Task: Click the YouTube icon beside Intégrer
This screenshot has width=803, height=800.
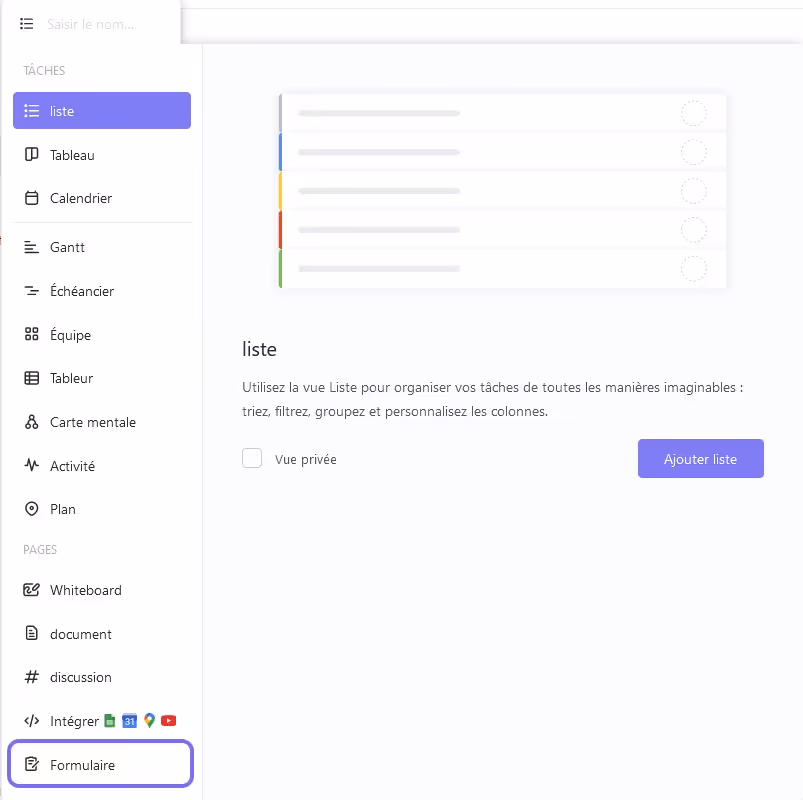Action: click(x=169, y=721)
